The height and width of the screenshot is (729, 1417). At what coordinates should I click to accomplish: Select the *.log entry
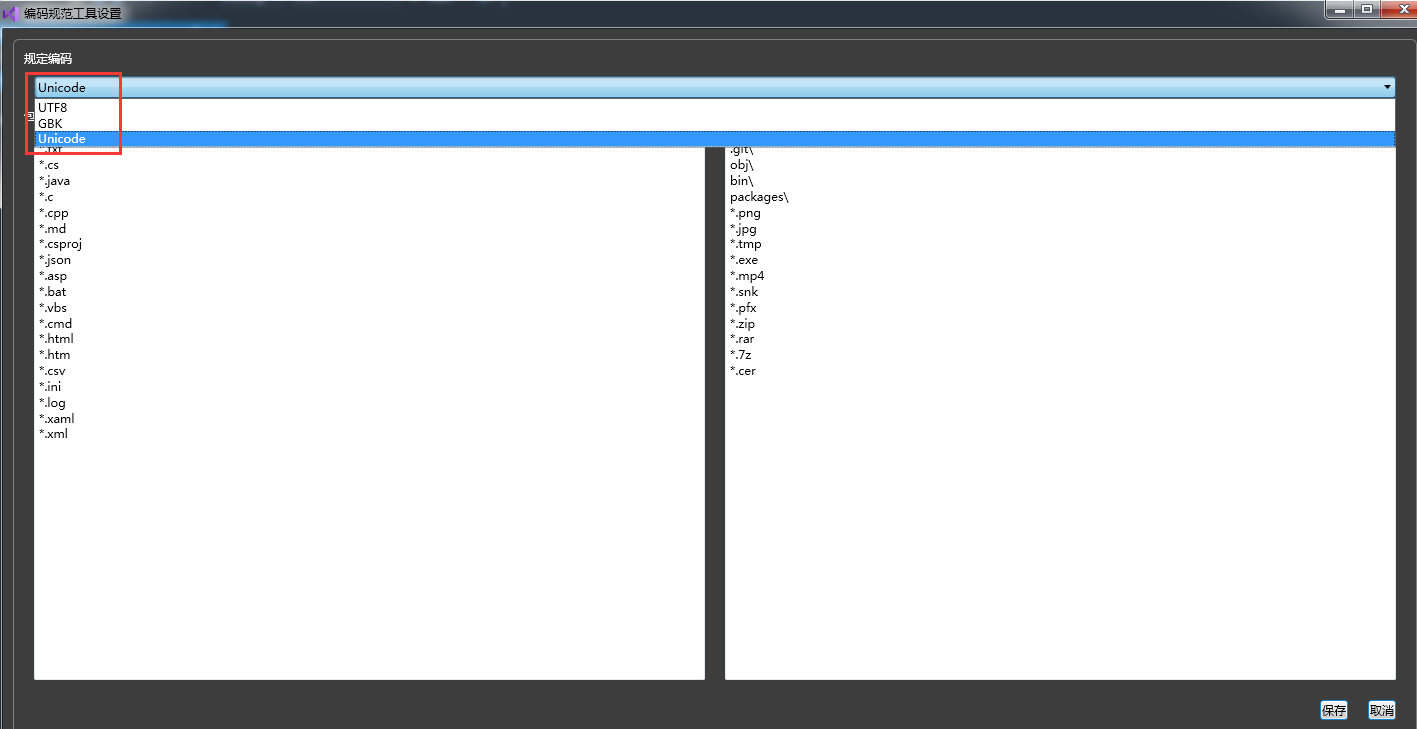click(x=52, y=403)
